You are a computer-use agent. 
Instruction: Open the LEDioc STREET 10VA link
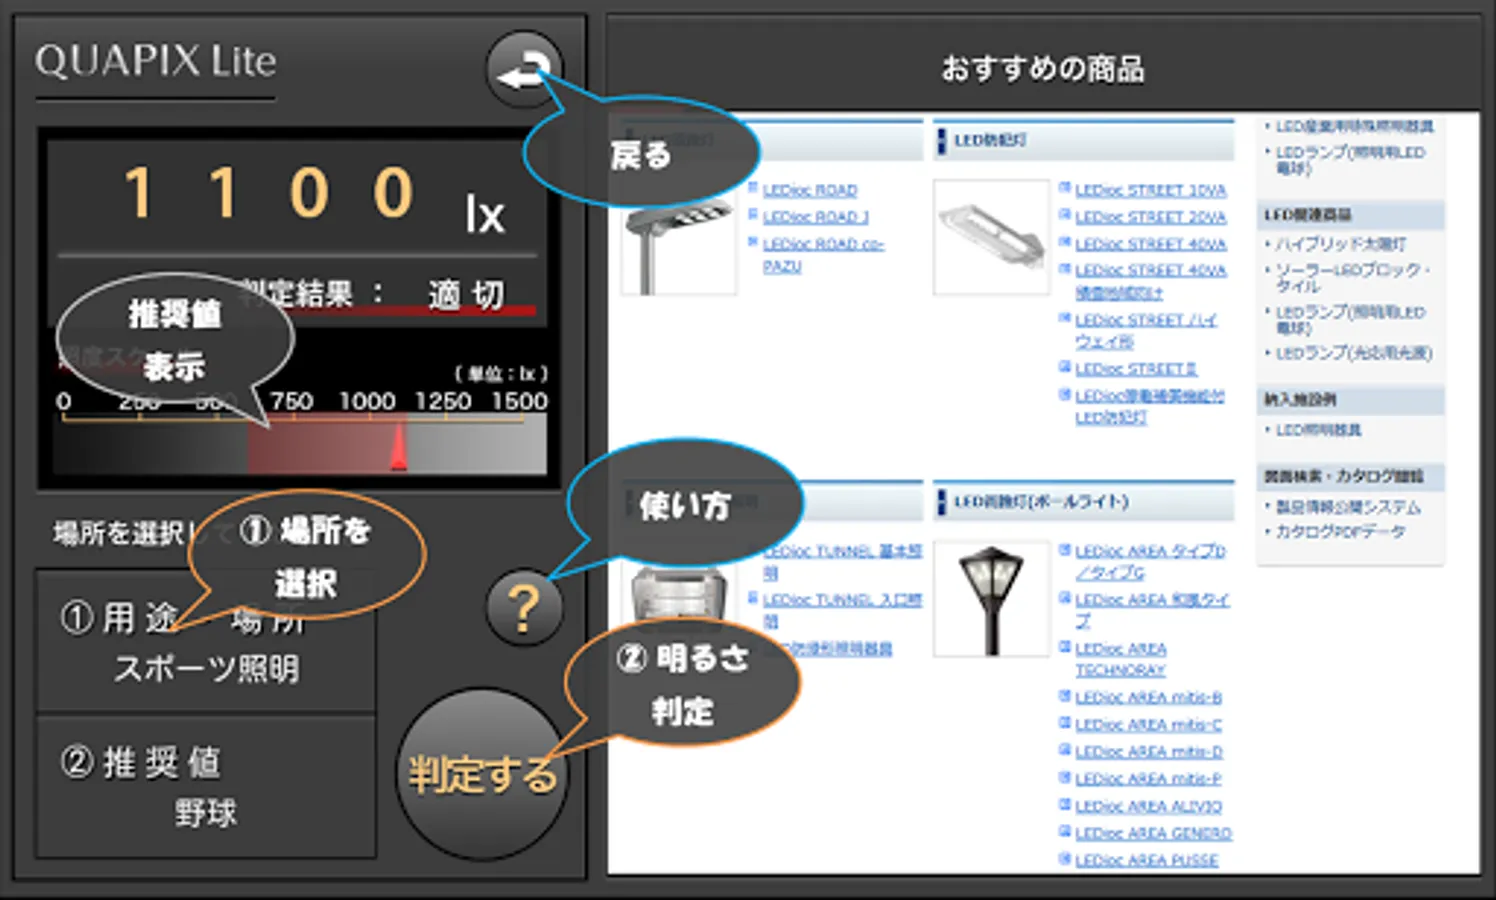(x=1150, y=190)
